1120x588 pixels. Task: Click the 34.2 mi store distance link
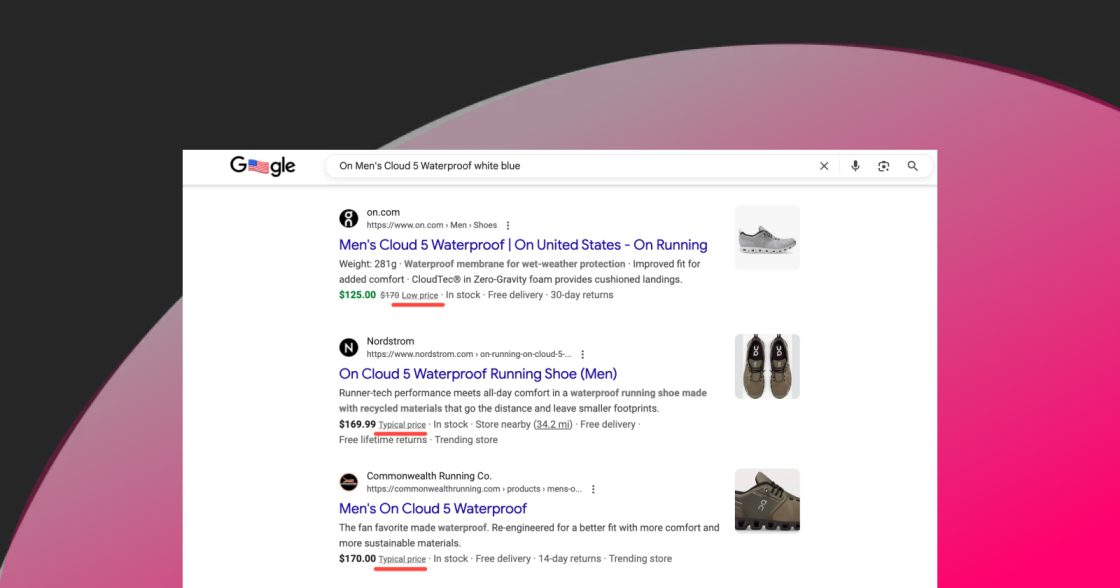pos(553,424)
